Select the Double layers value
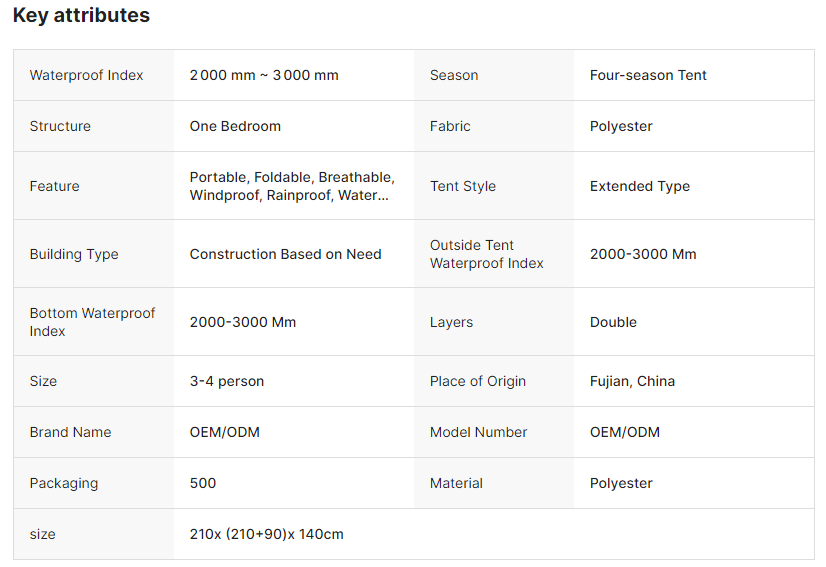The image size is (826, 567). tap(613, 322)
